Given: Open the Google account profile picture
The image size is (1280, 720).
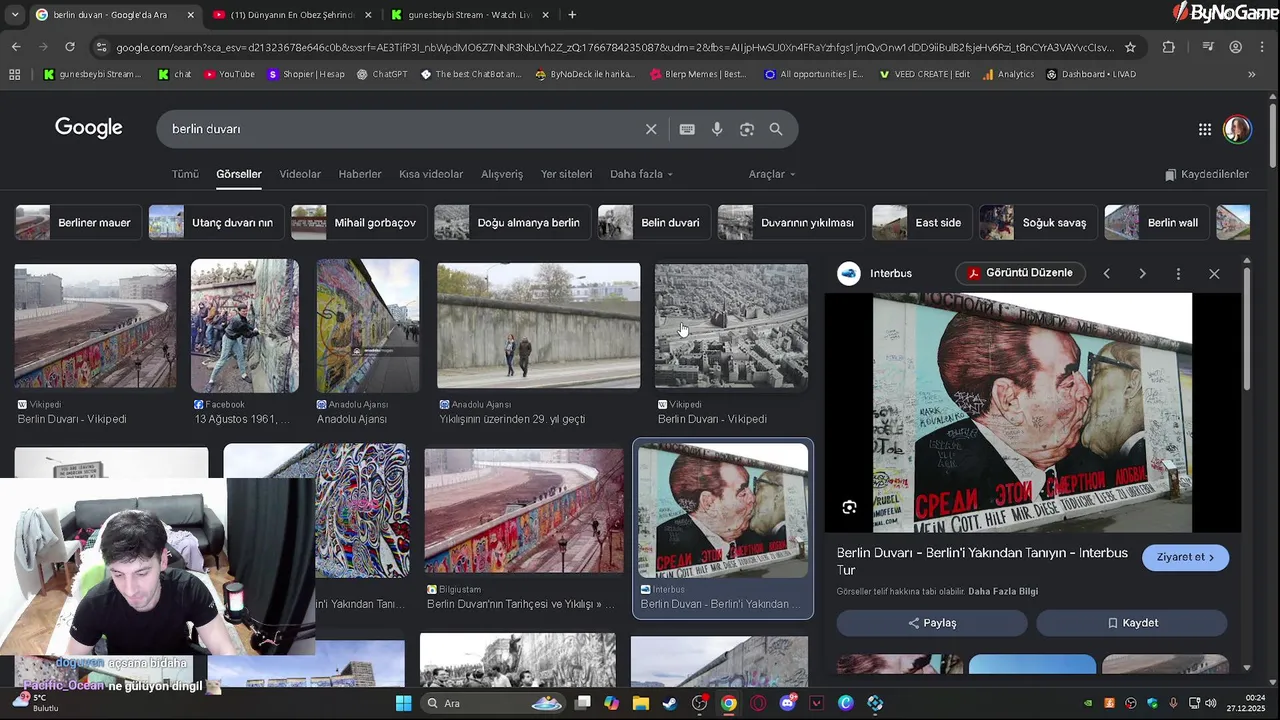Looking at the screenshot, I should click(1237, 129).
